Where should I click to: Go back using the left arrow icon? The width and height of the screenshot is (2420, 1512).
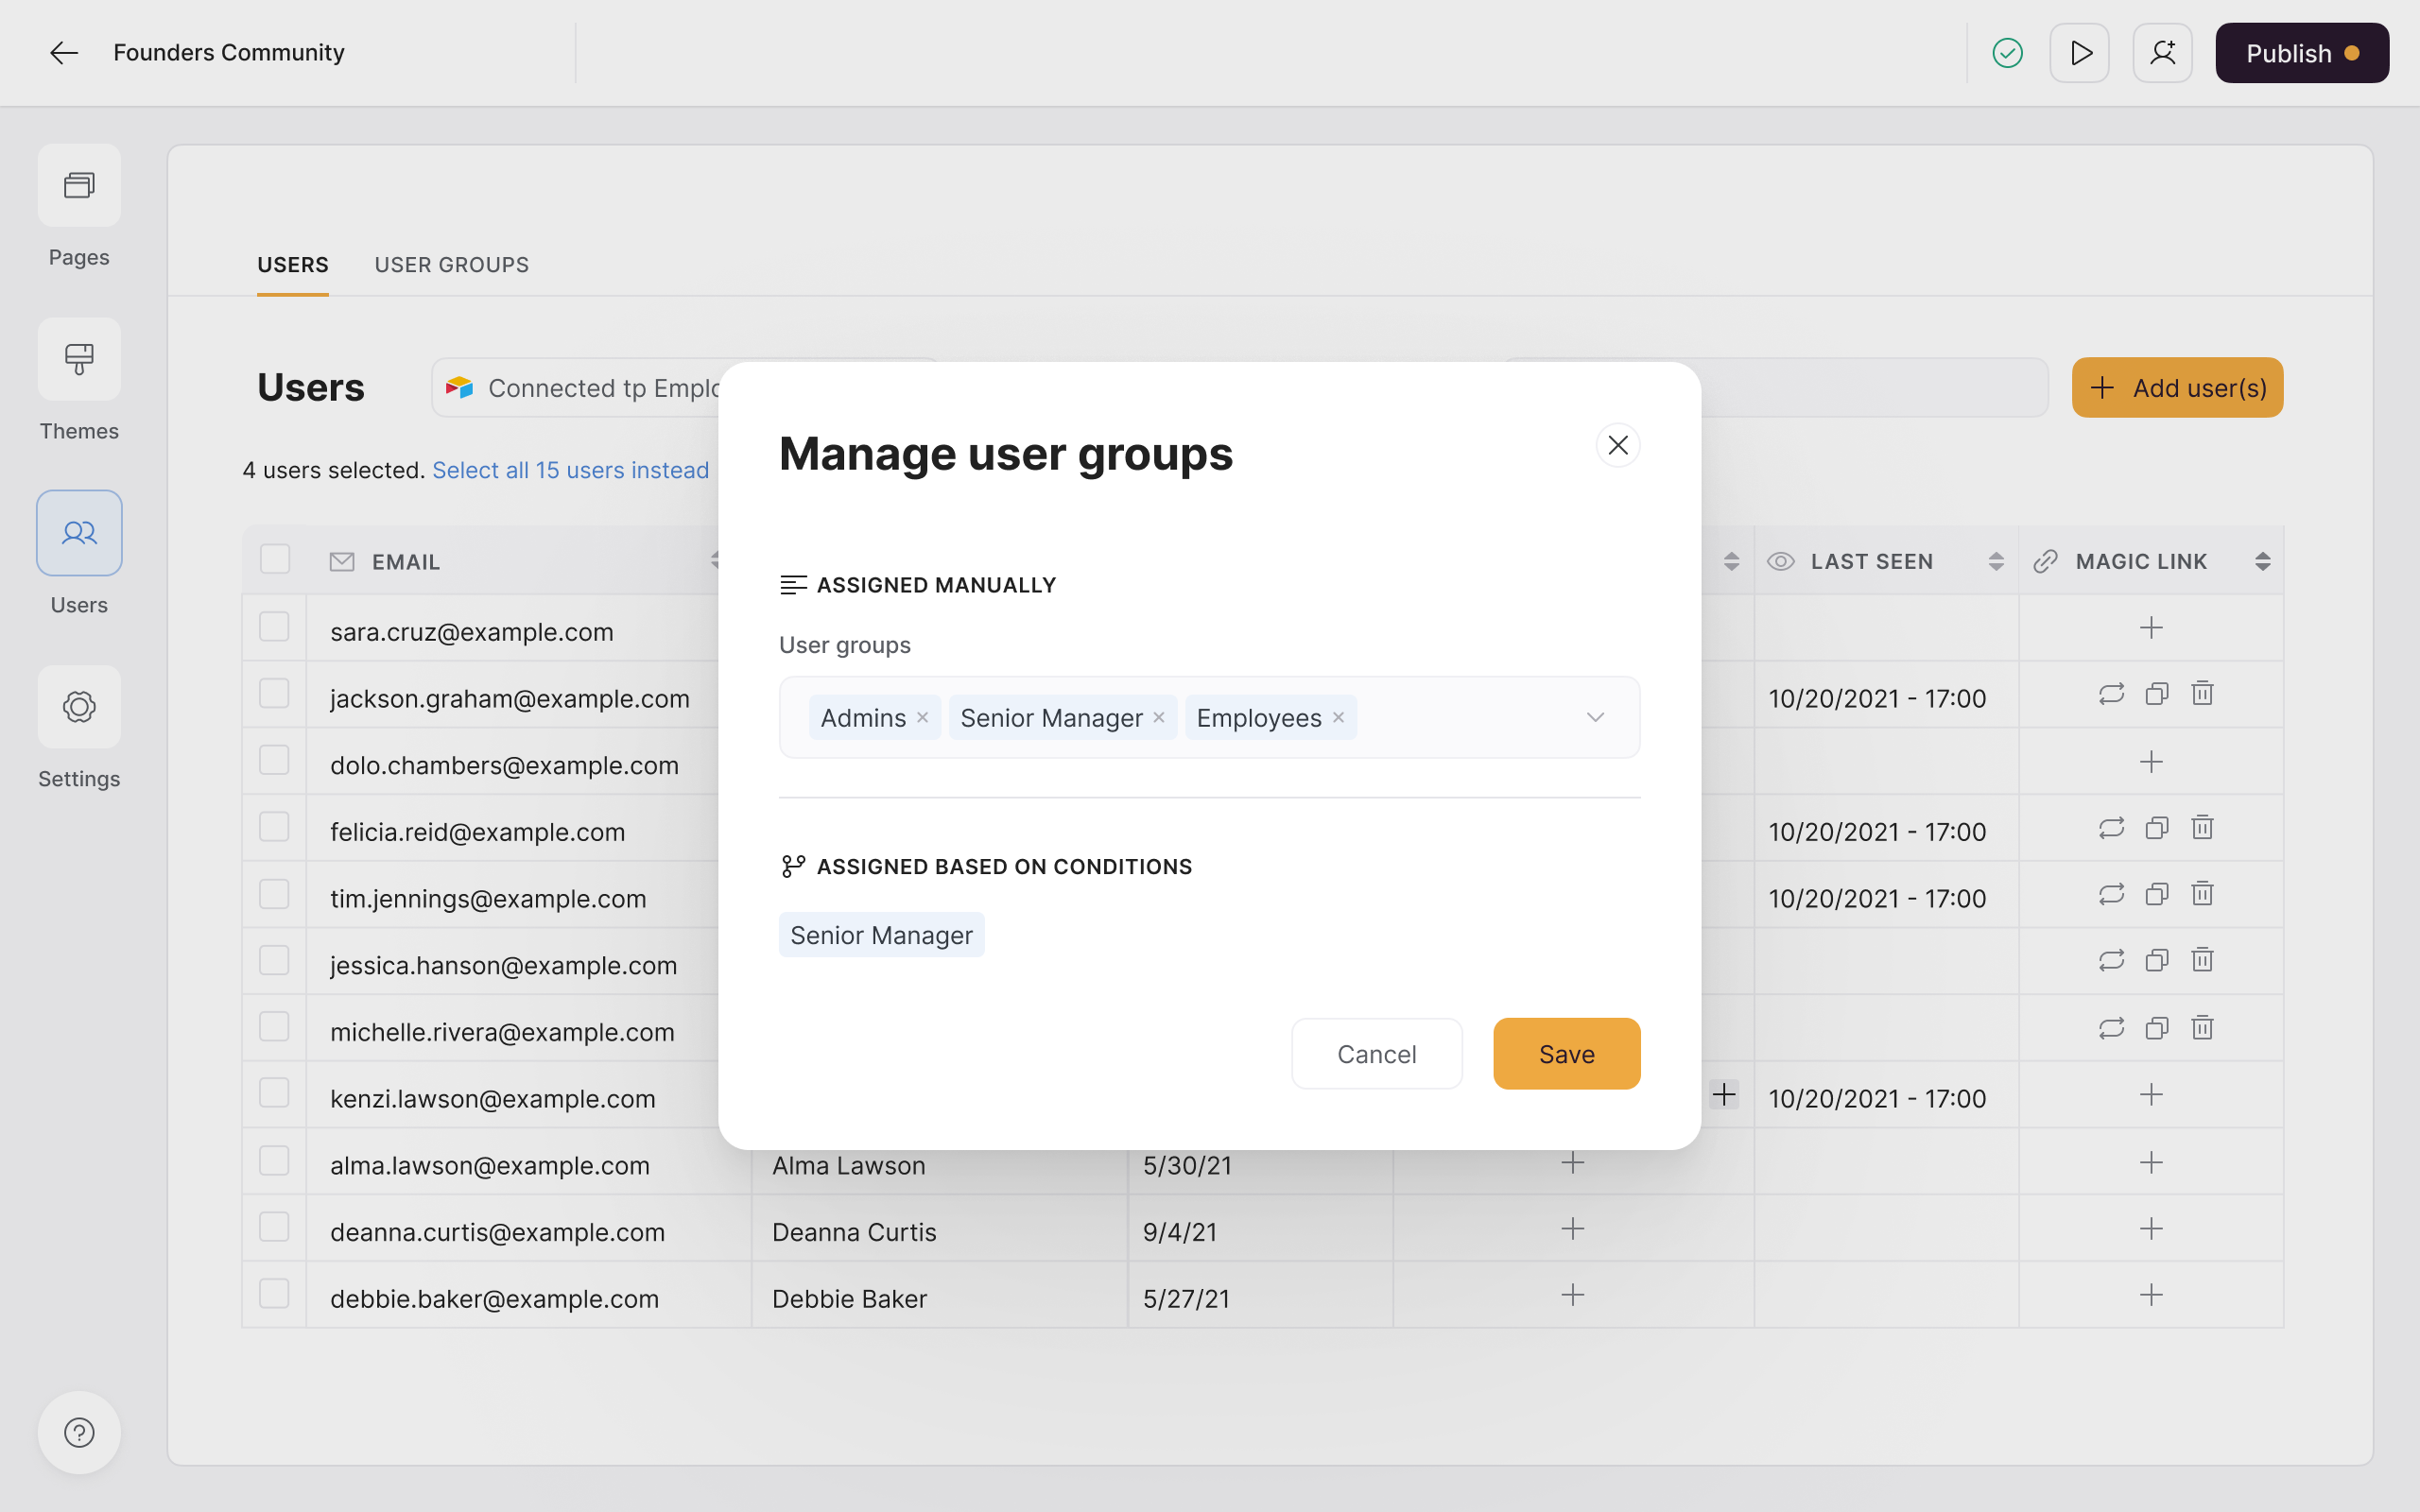click(64, 53)
